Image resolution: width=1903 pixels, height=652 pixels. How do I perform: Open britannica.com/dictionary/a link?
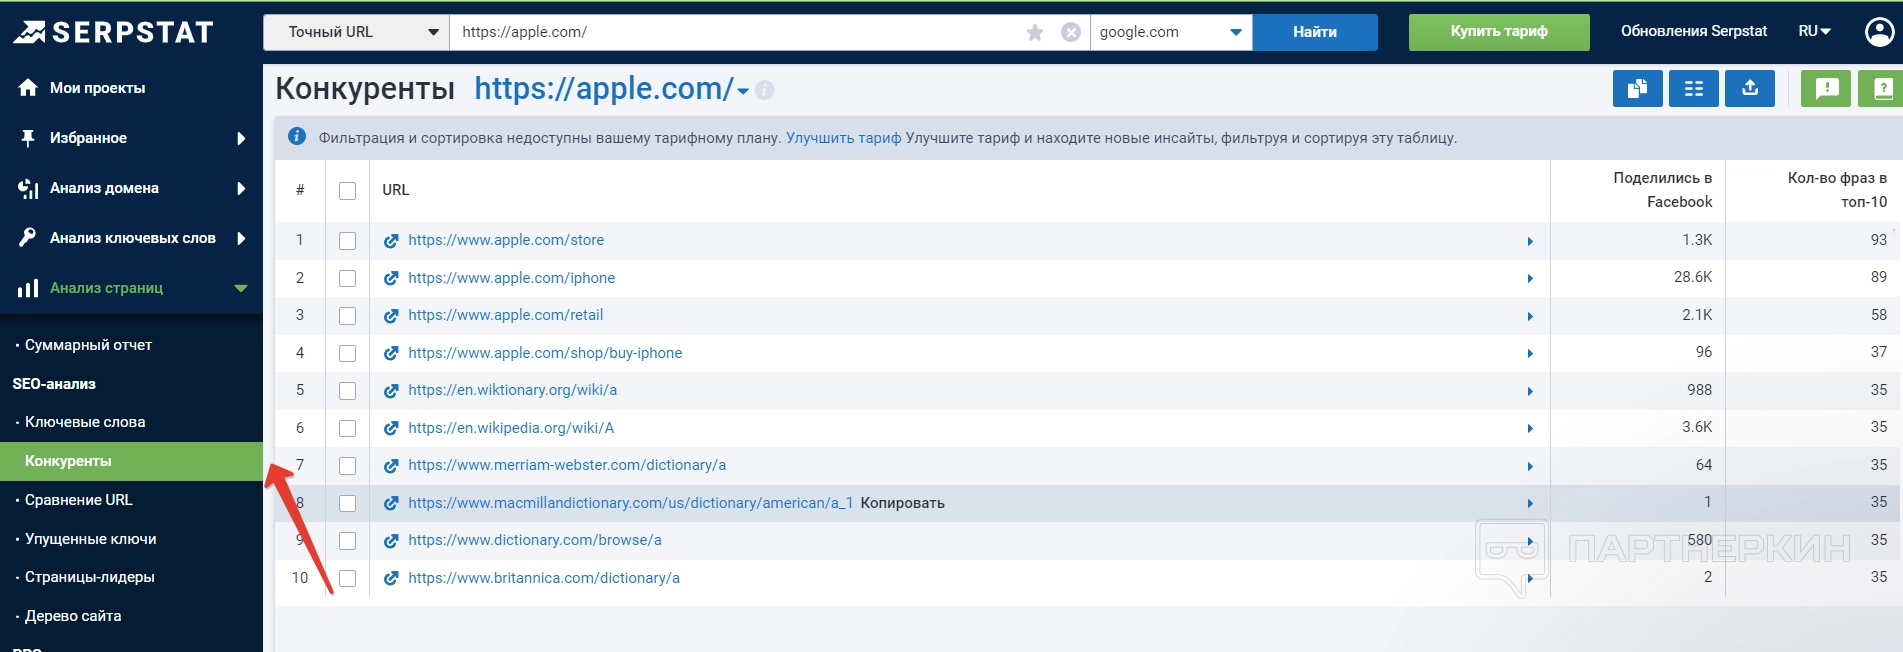pyautogui.click(x=544, y=578)
